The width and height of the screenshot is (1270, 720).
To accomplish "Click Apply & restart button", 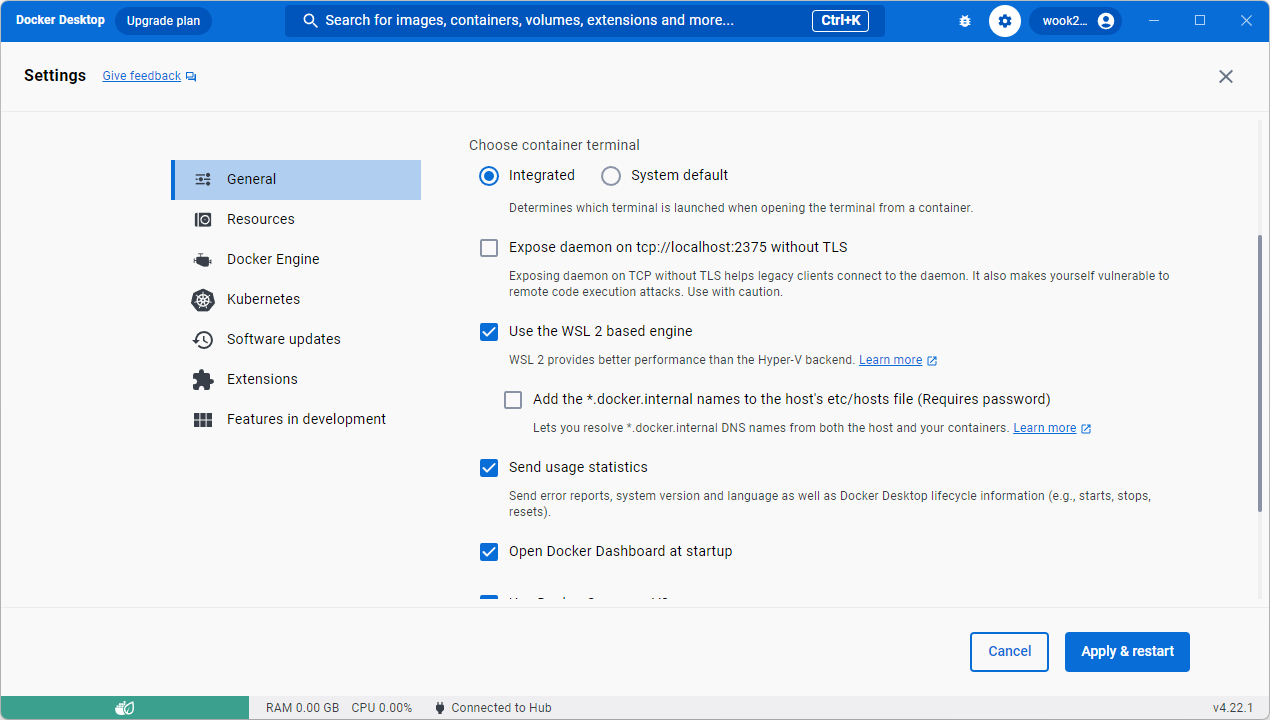I will tap(1127, 652).
